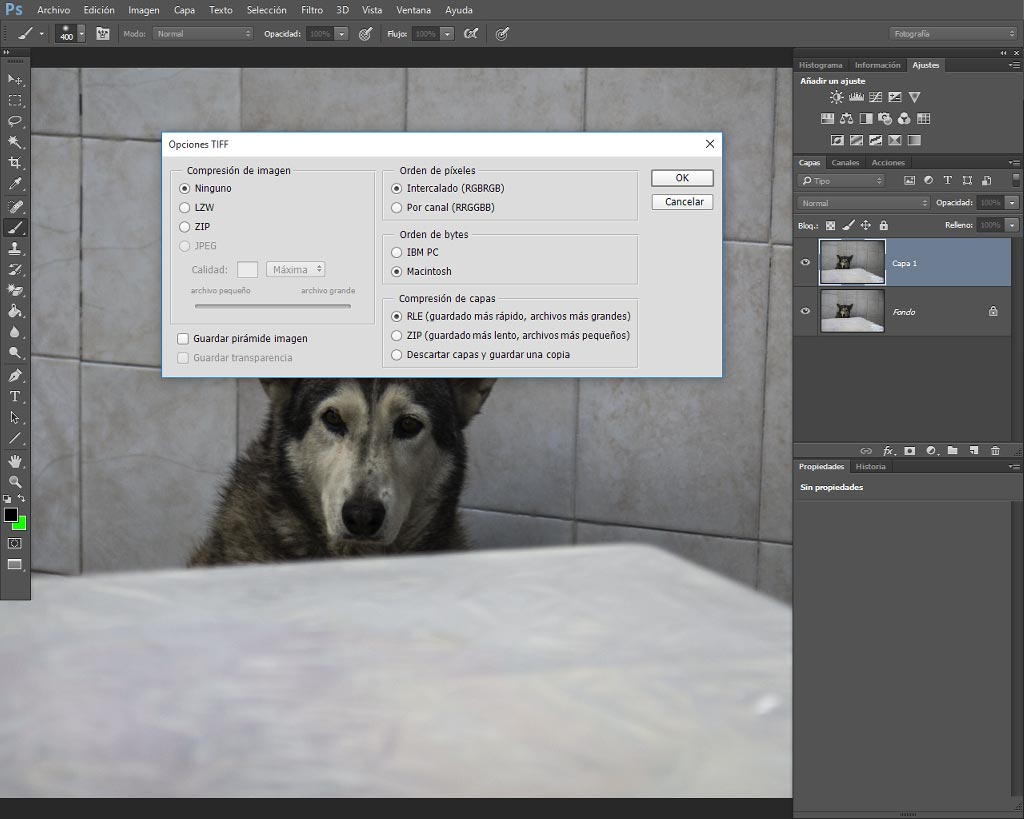This screenshot has height=819, width=1024.
Task: Click Cancelar in TIFF options dialog
Action: tap(682, 202)
